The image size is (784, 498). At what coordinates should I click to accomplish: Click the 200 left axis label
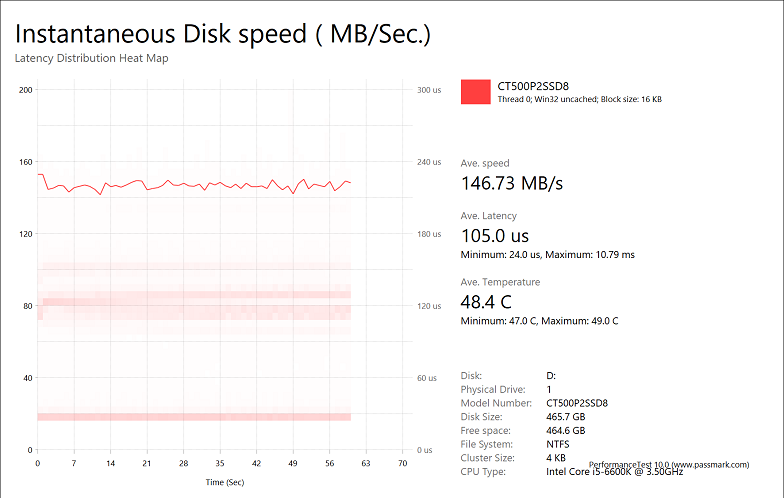click(27, 90)
